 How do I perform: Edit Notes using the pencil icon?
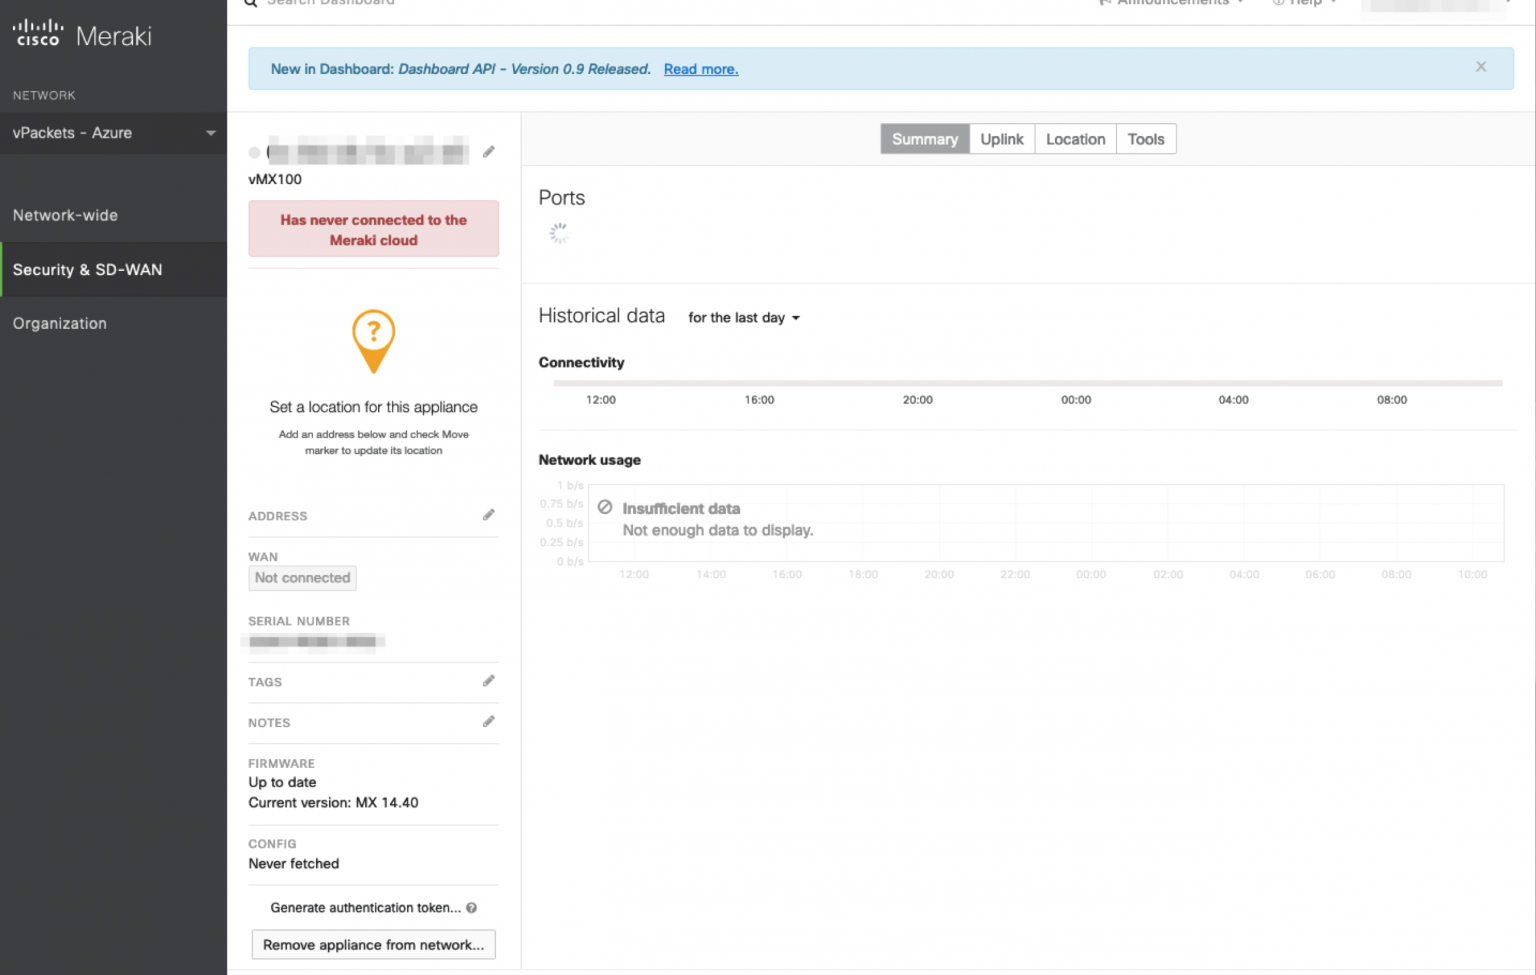click(489, 721)
